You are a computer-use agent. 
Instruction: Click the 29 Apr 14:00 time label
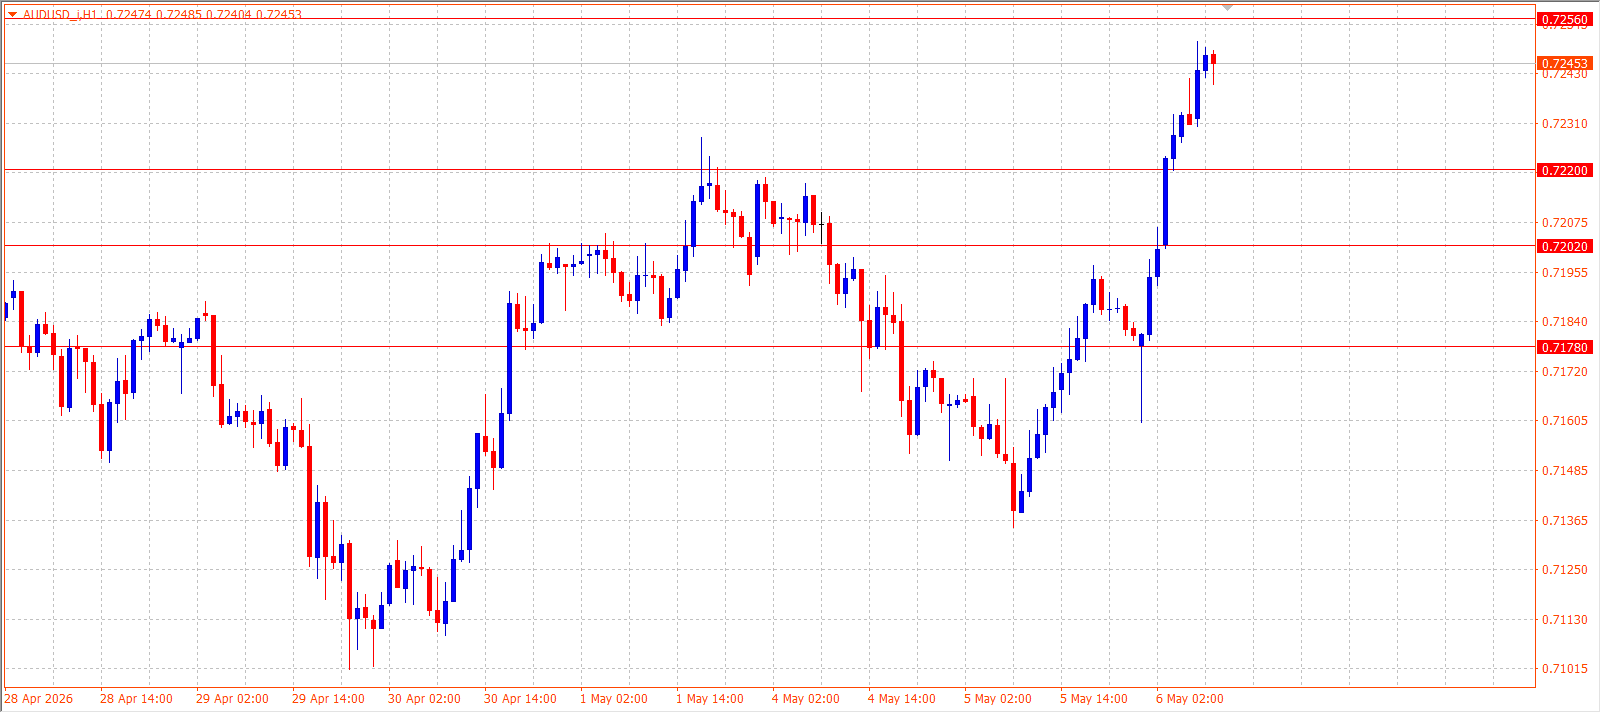click(x=328, y=699)
